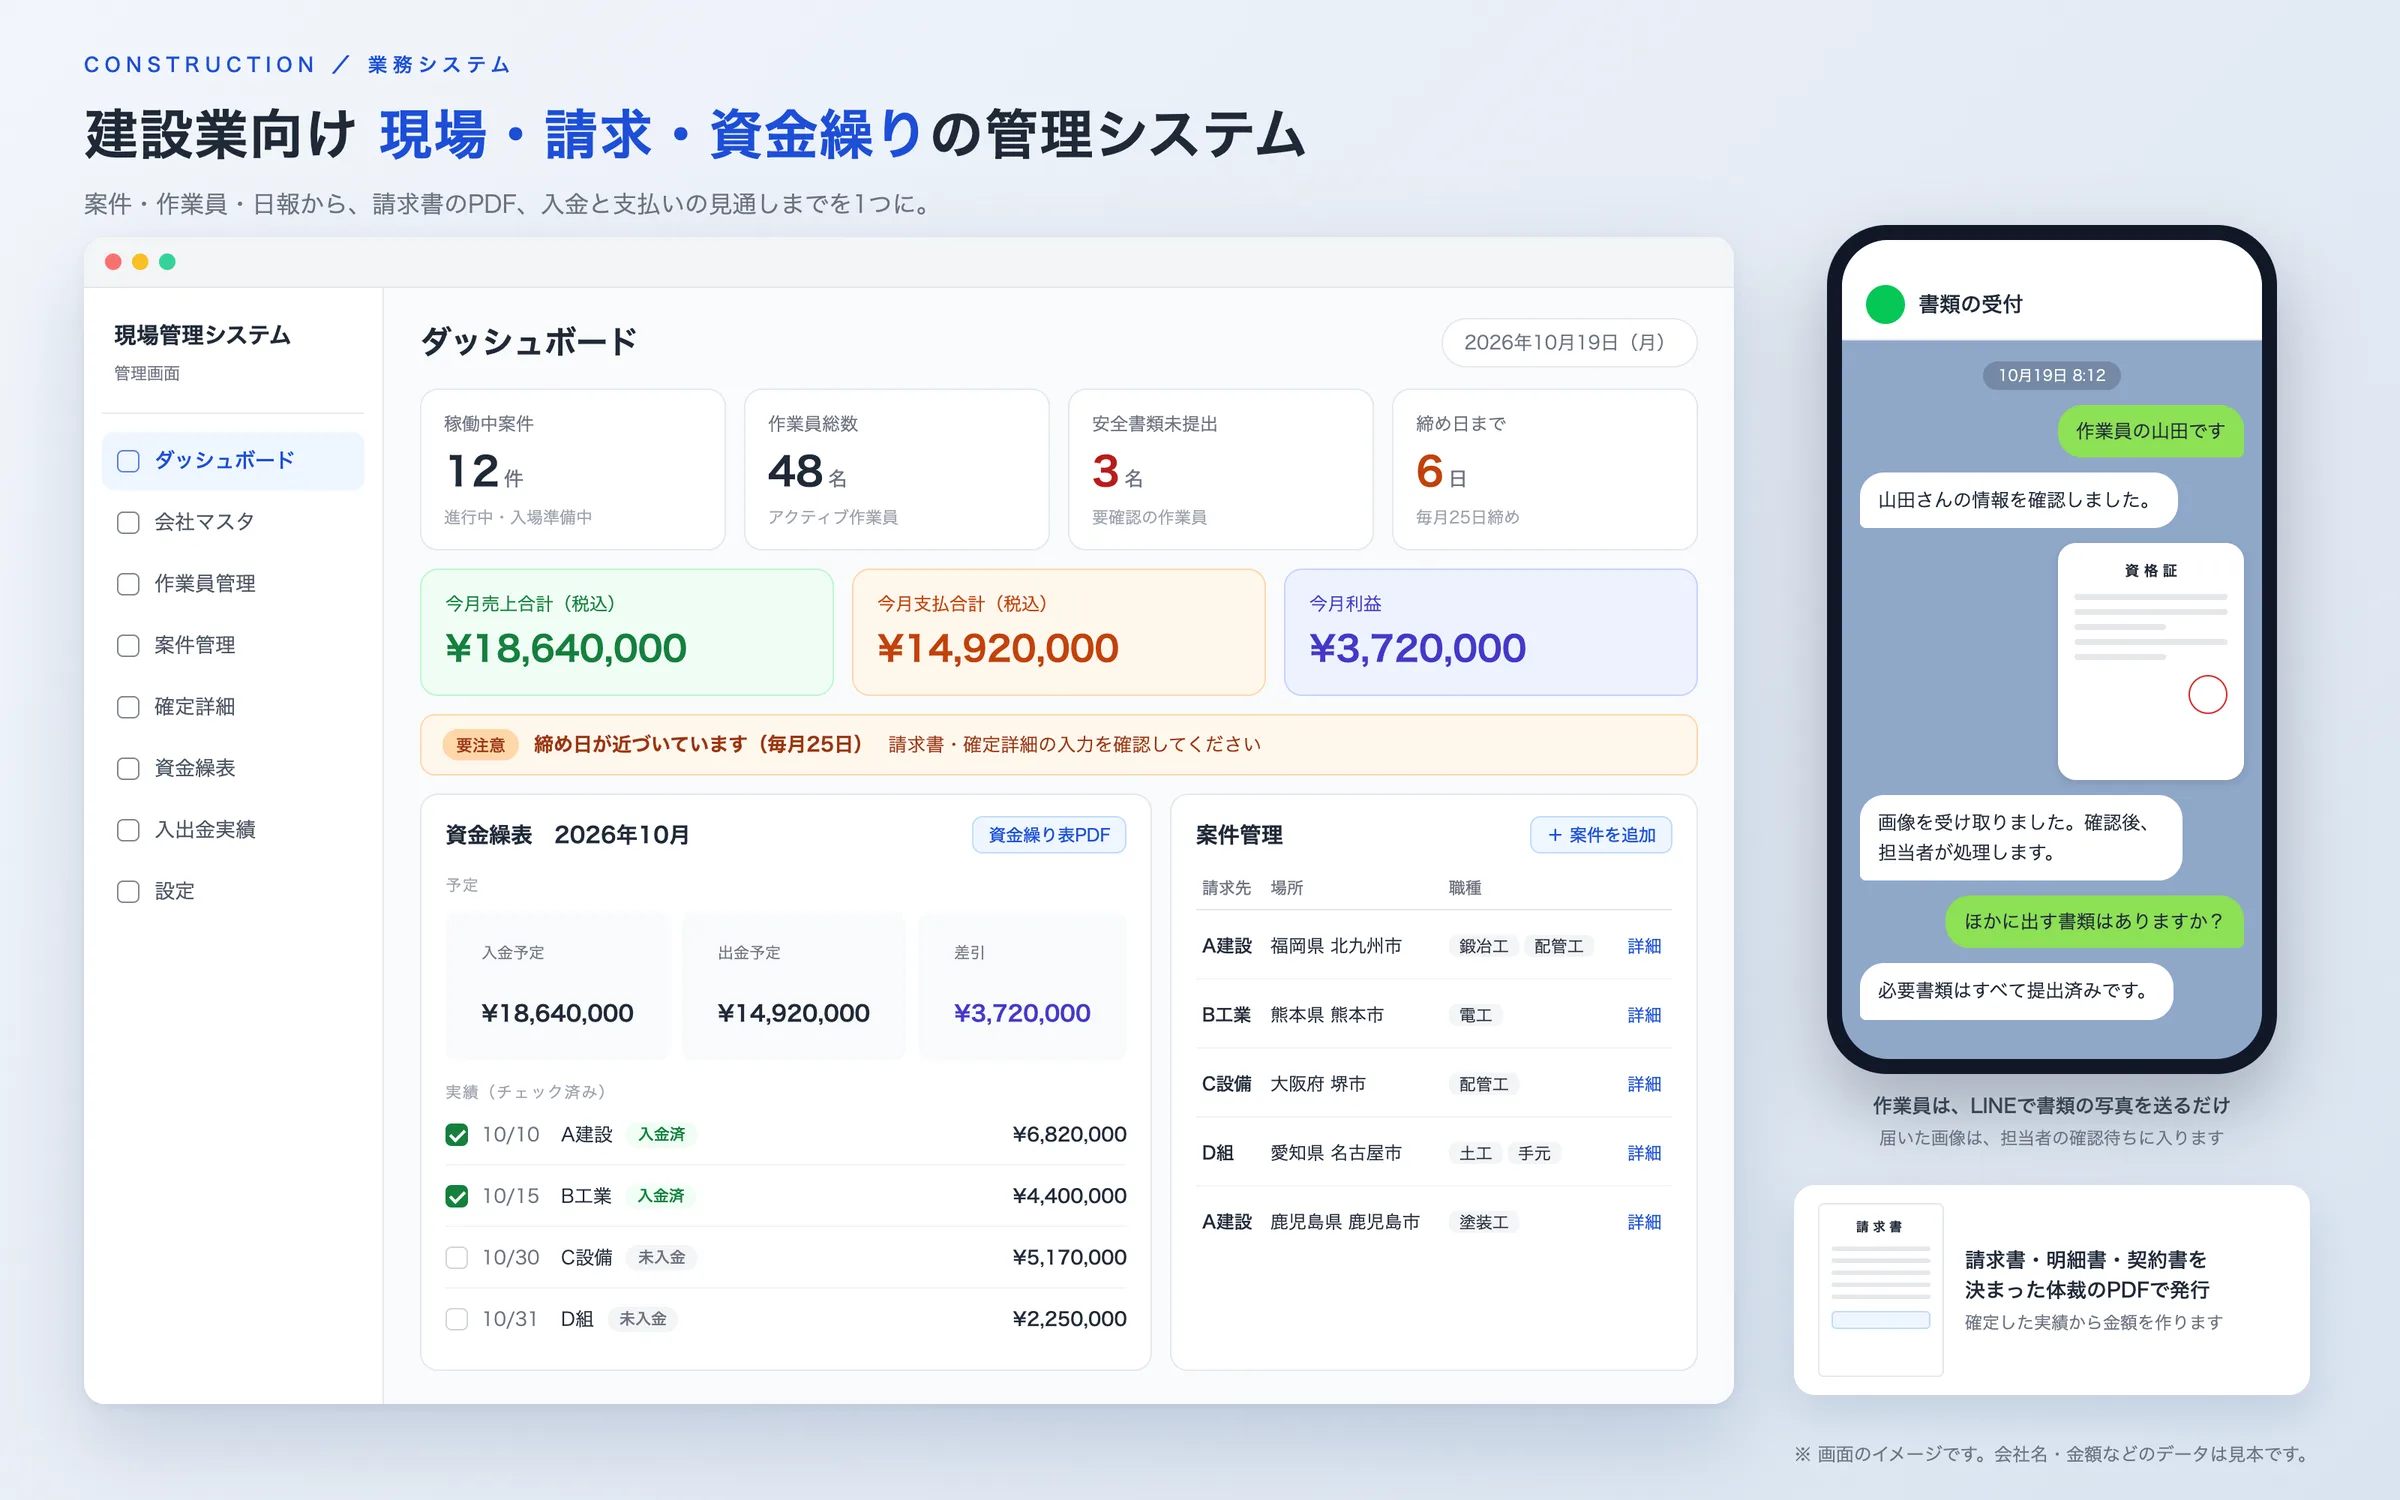Click the square icon beside 設定
This screenshot has width=2400, height=1500.
tap(128, 892)
